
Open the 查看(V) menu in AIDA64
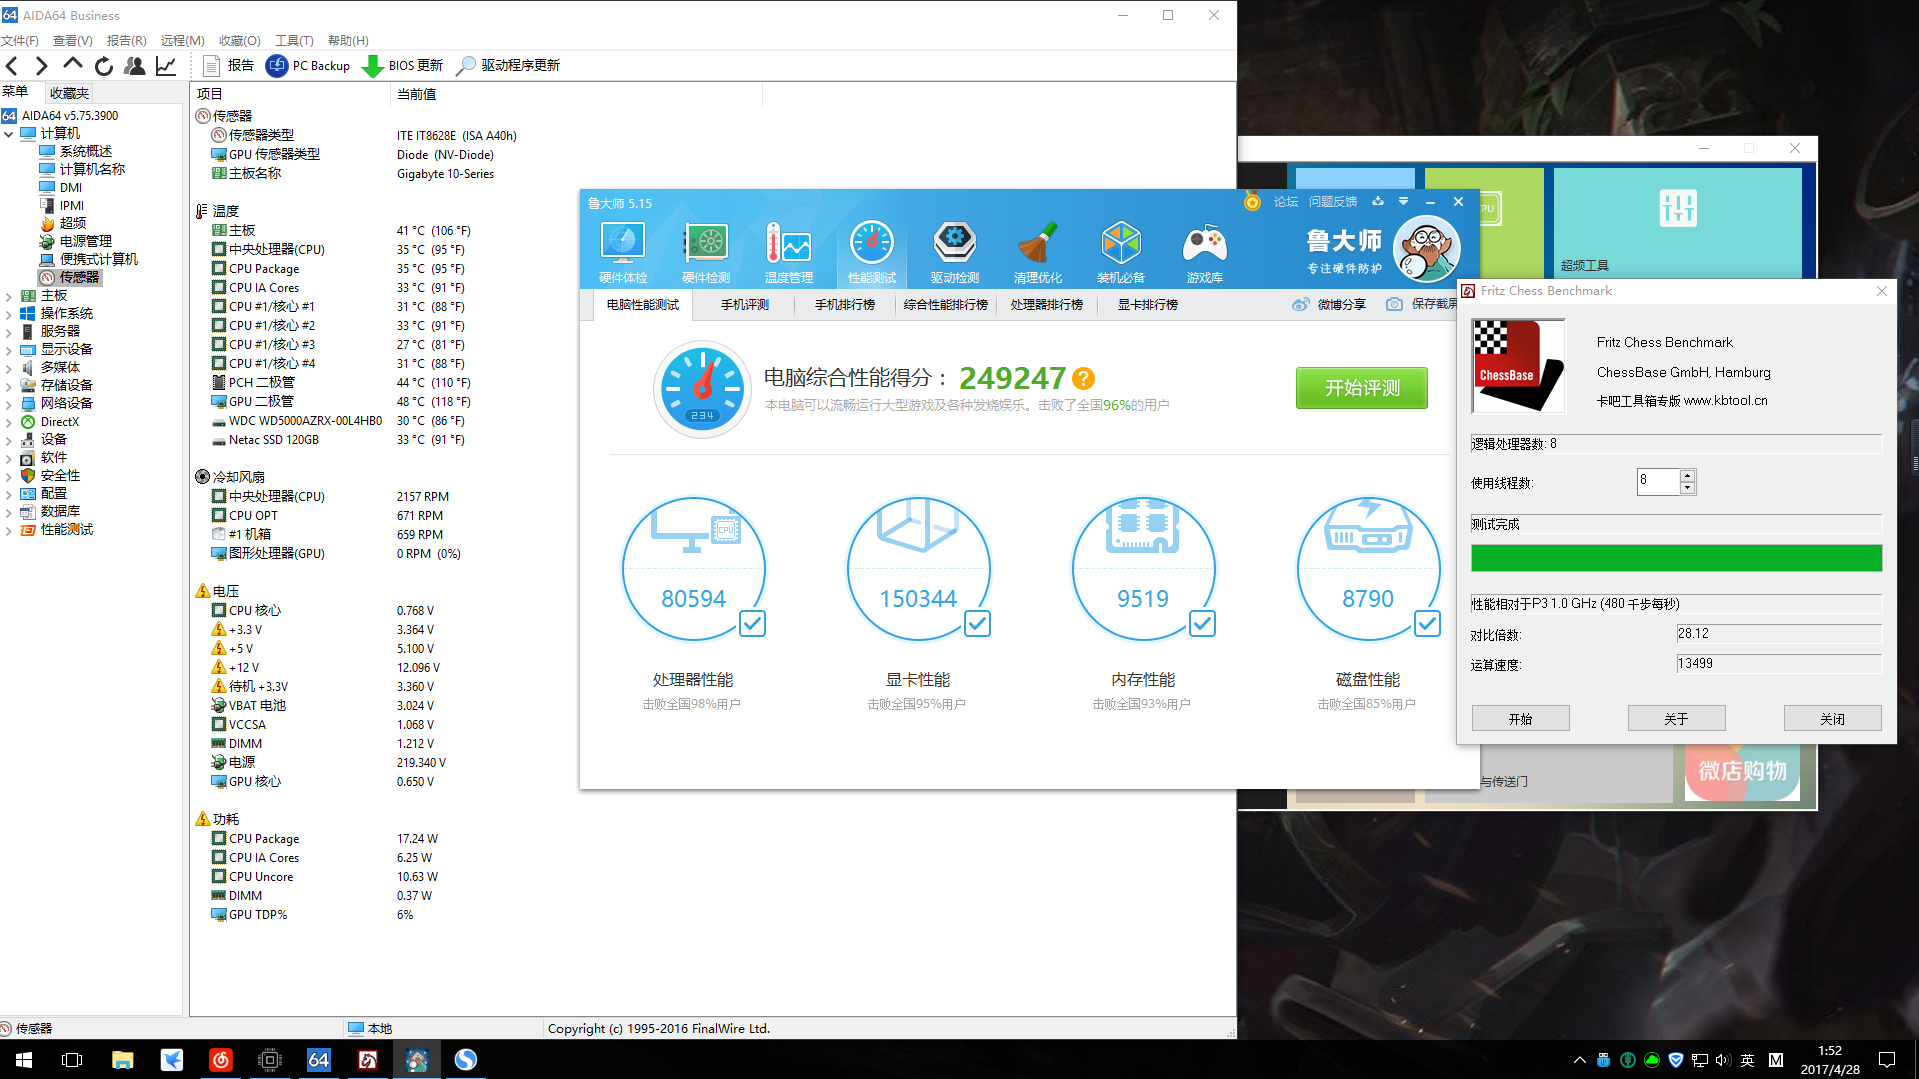[73, 41]
